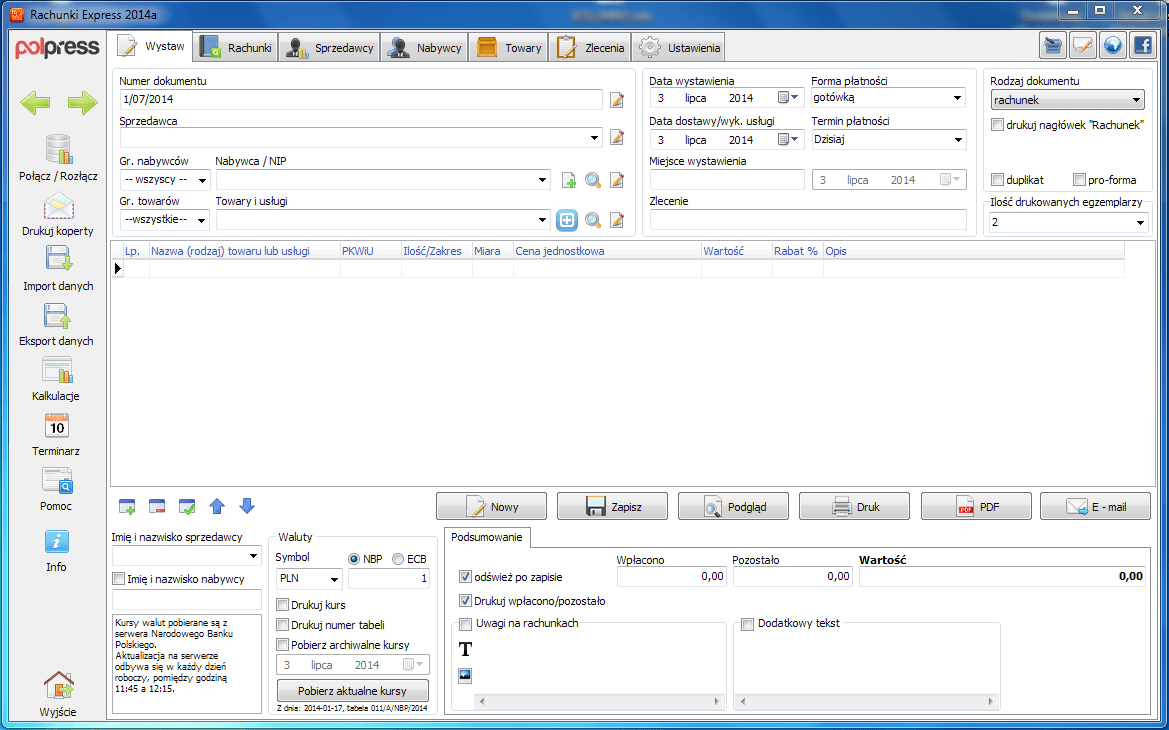Click edit icon in Towary i usługi row
The height and width of the screenshot is (730, 1169).
[617, 220]
